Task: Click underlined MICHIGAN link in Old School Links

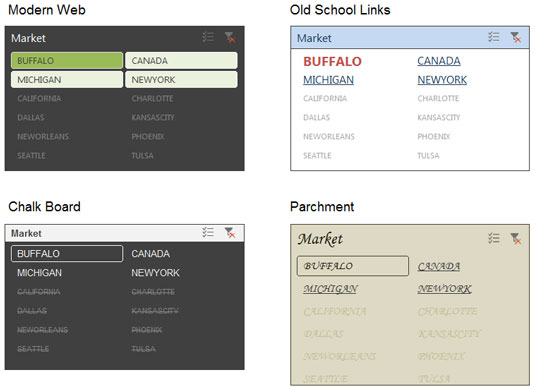Action: click(x=328, y=80)
